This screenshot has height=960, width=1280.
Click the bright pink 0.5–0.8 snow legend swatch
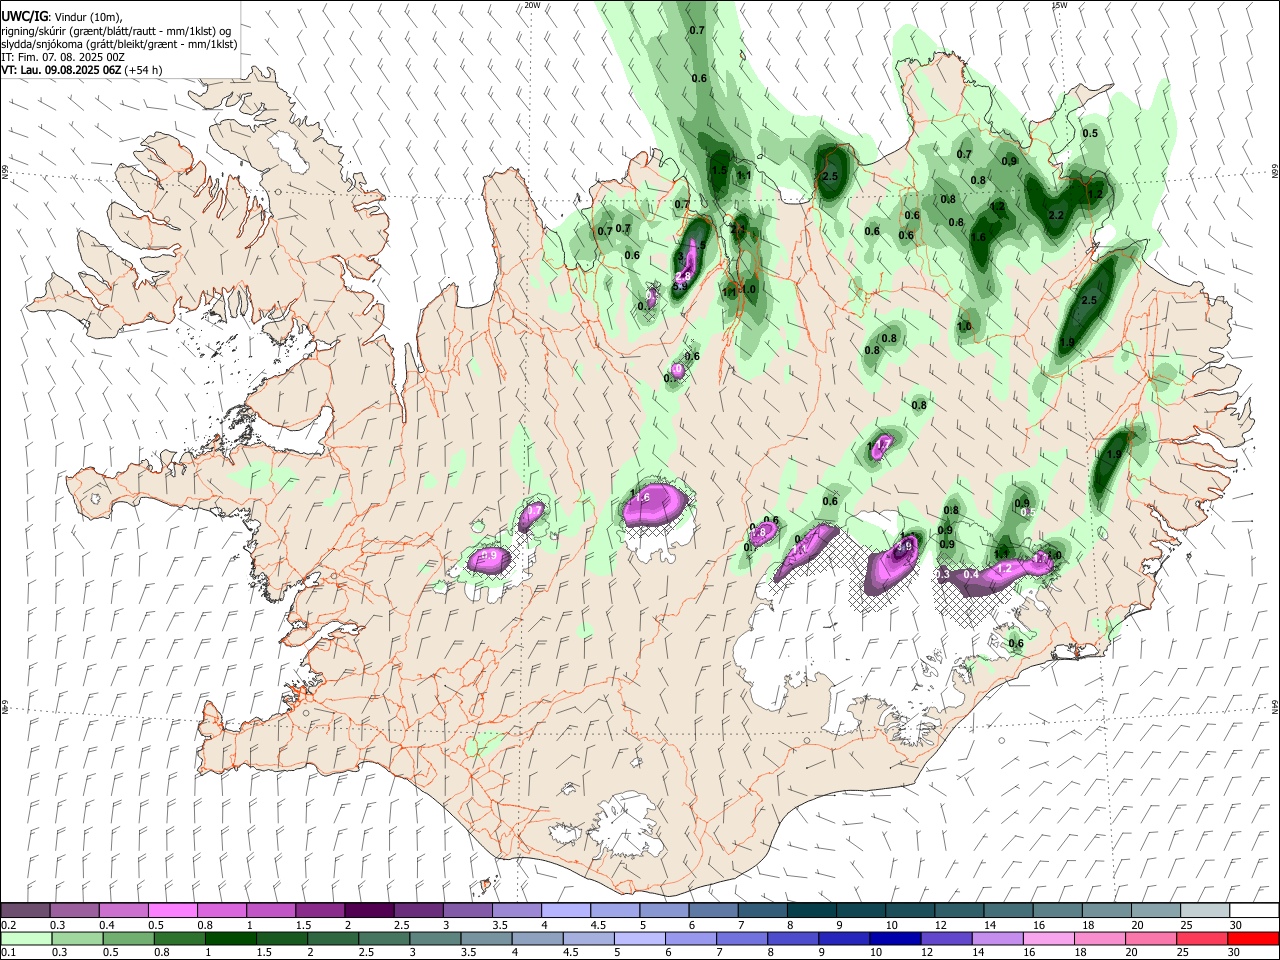pyautogui.click(x=172, y=911)
